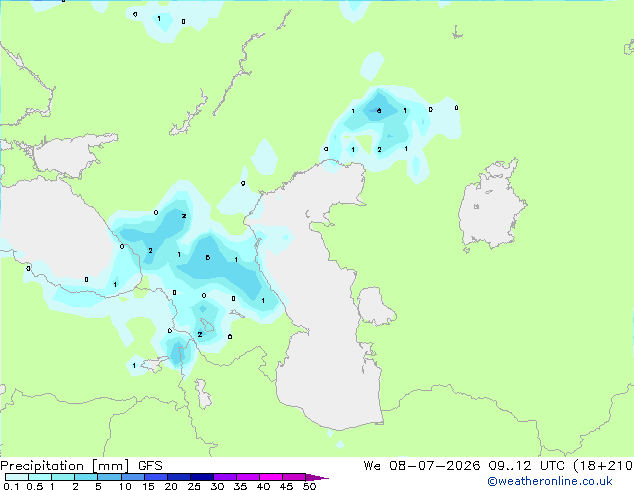Click the 1–2 mm legend color swatch
The height and width of the screenshot is (490, 634).
(x=63, y=477)
